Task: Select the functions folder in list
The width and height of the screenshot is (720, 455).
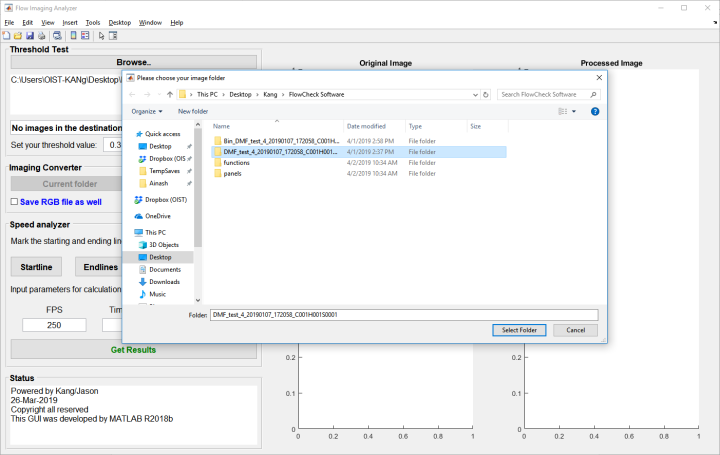Action: click(236, 162)
